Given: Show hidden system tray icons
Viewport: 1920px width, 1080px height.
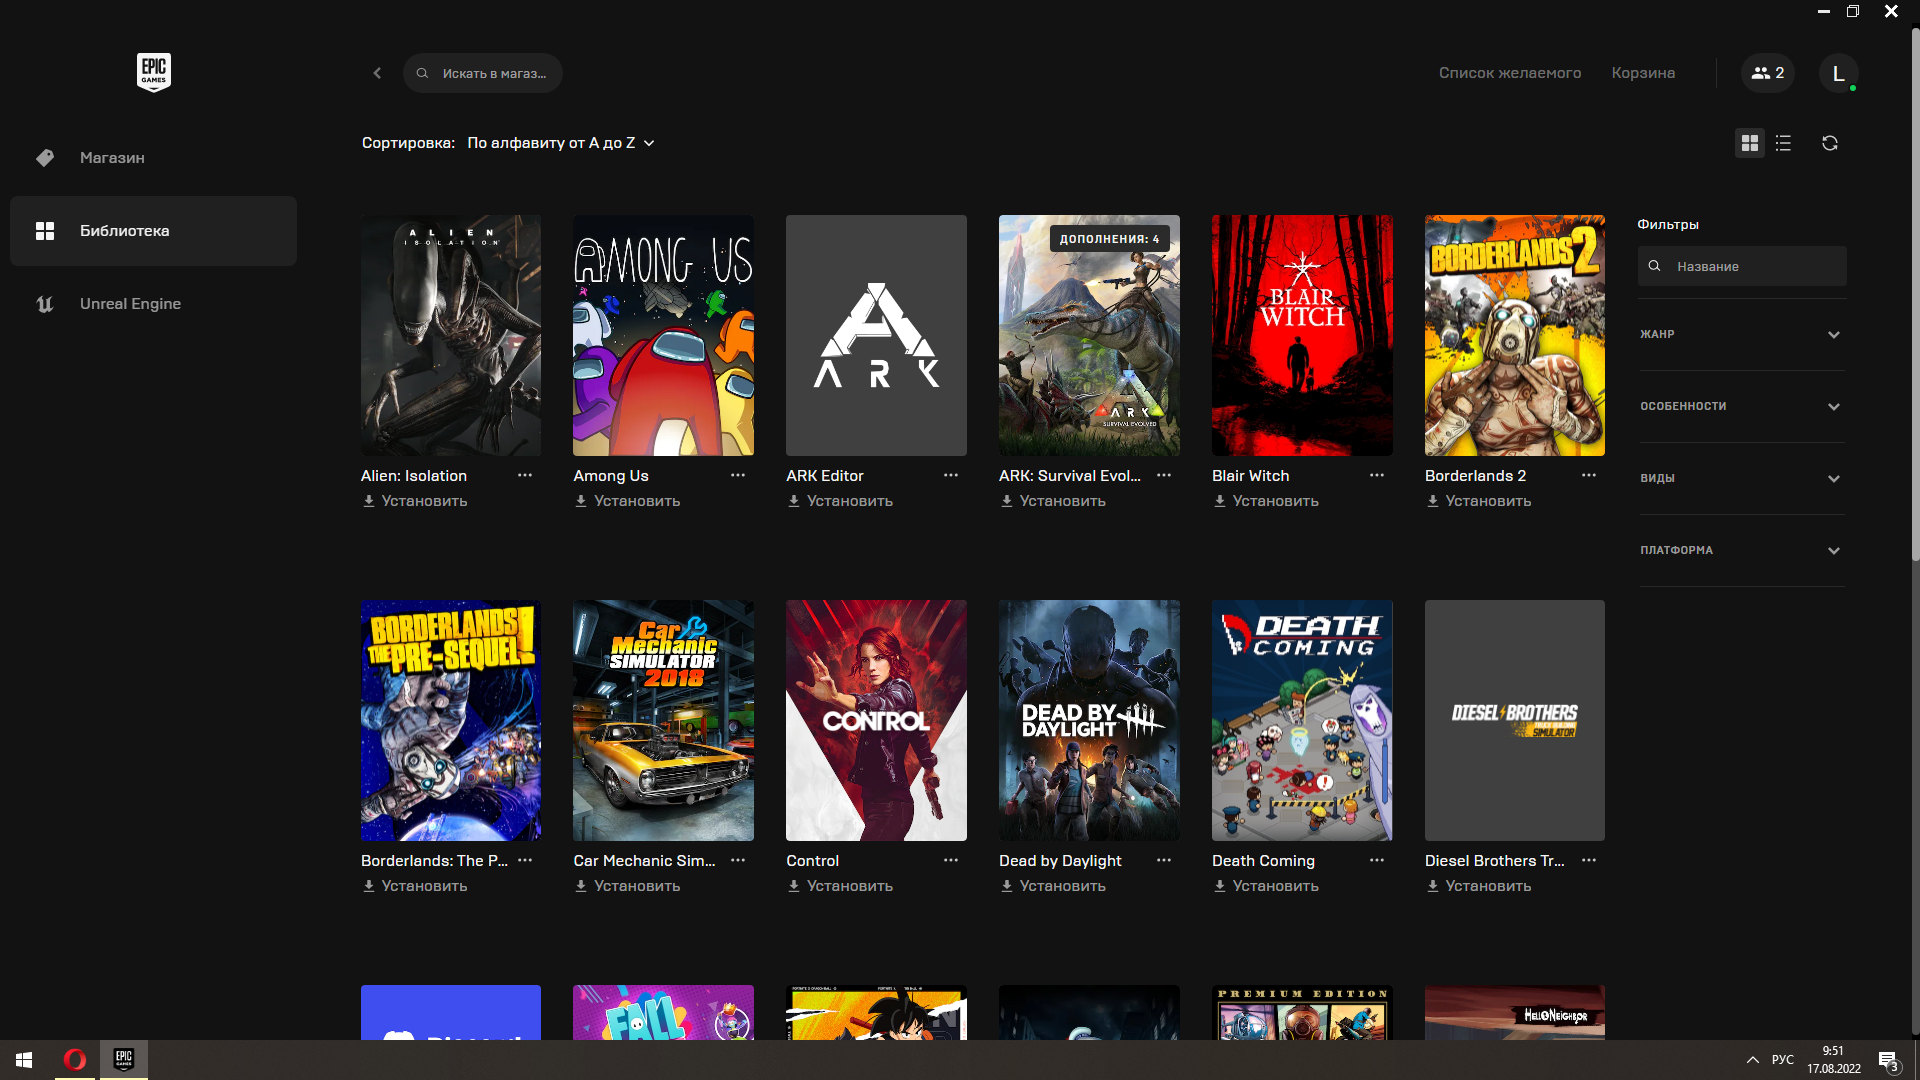Looking at the screenshot, I should tap(1753, 1060).
